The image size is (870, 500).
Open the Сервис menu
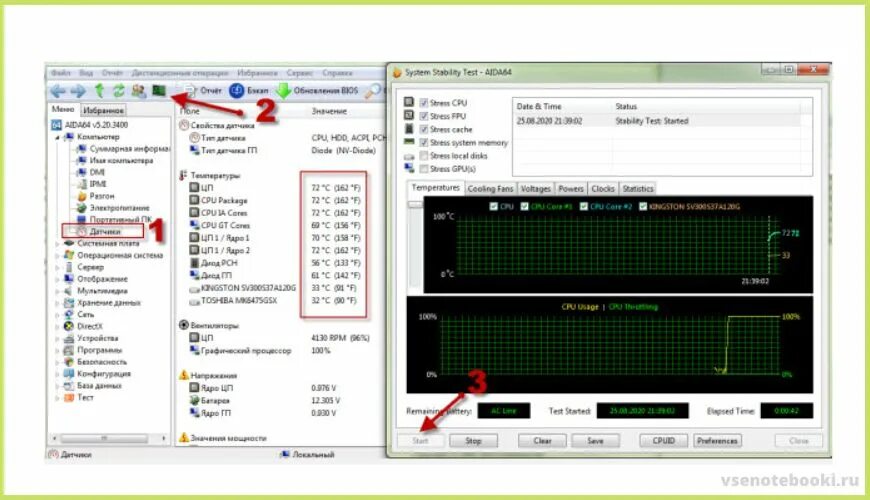pos(300,73)
